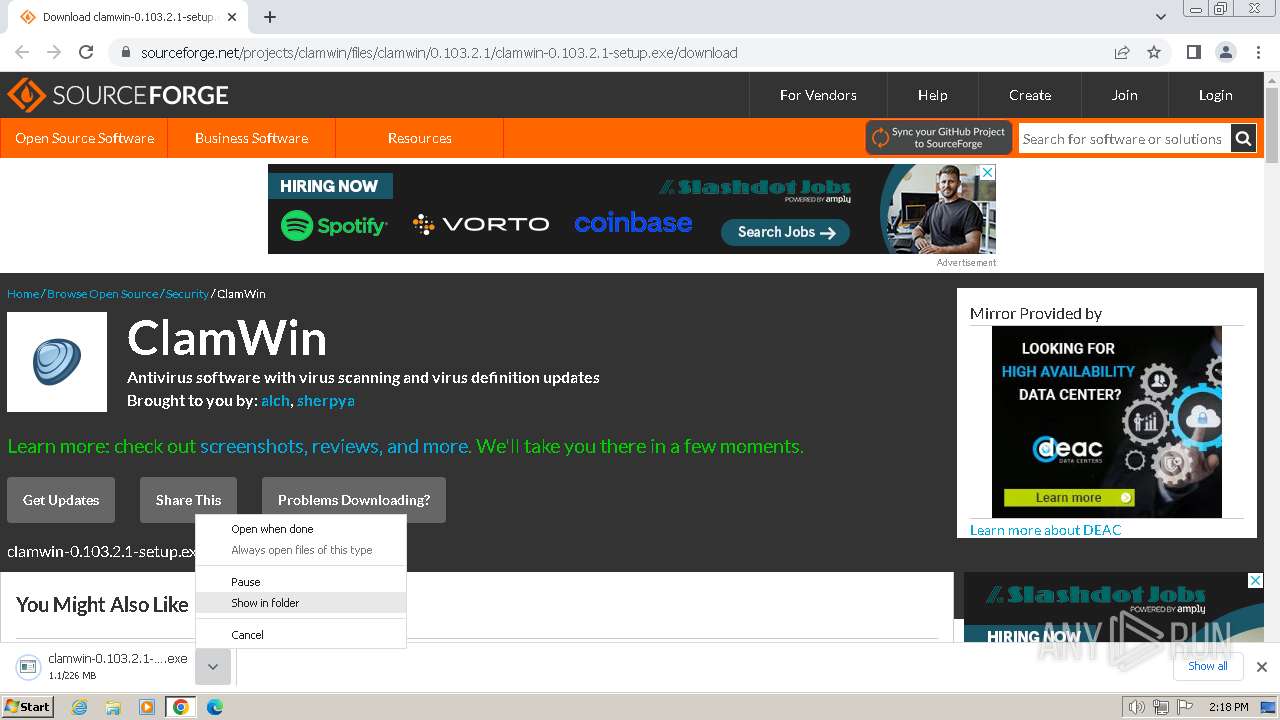The width and height of the screenshot is (1280, 720).
Task: Click the Security breadcrumb
Action: coord(187,294)
